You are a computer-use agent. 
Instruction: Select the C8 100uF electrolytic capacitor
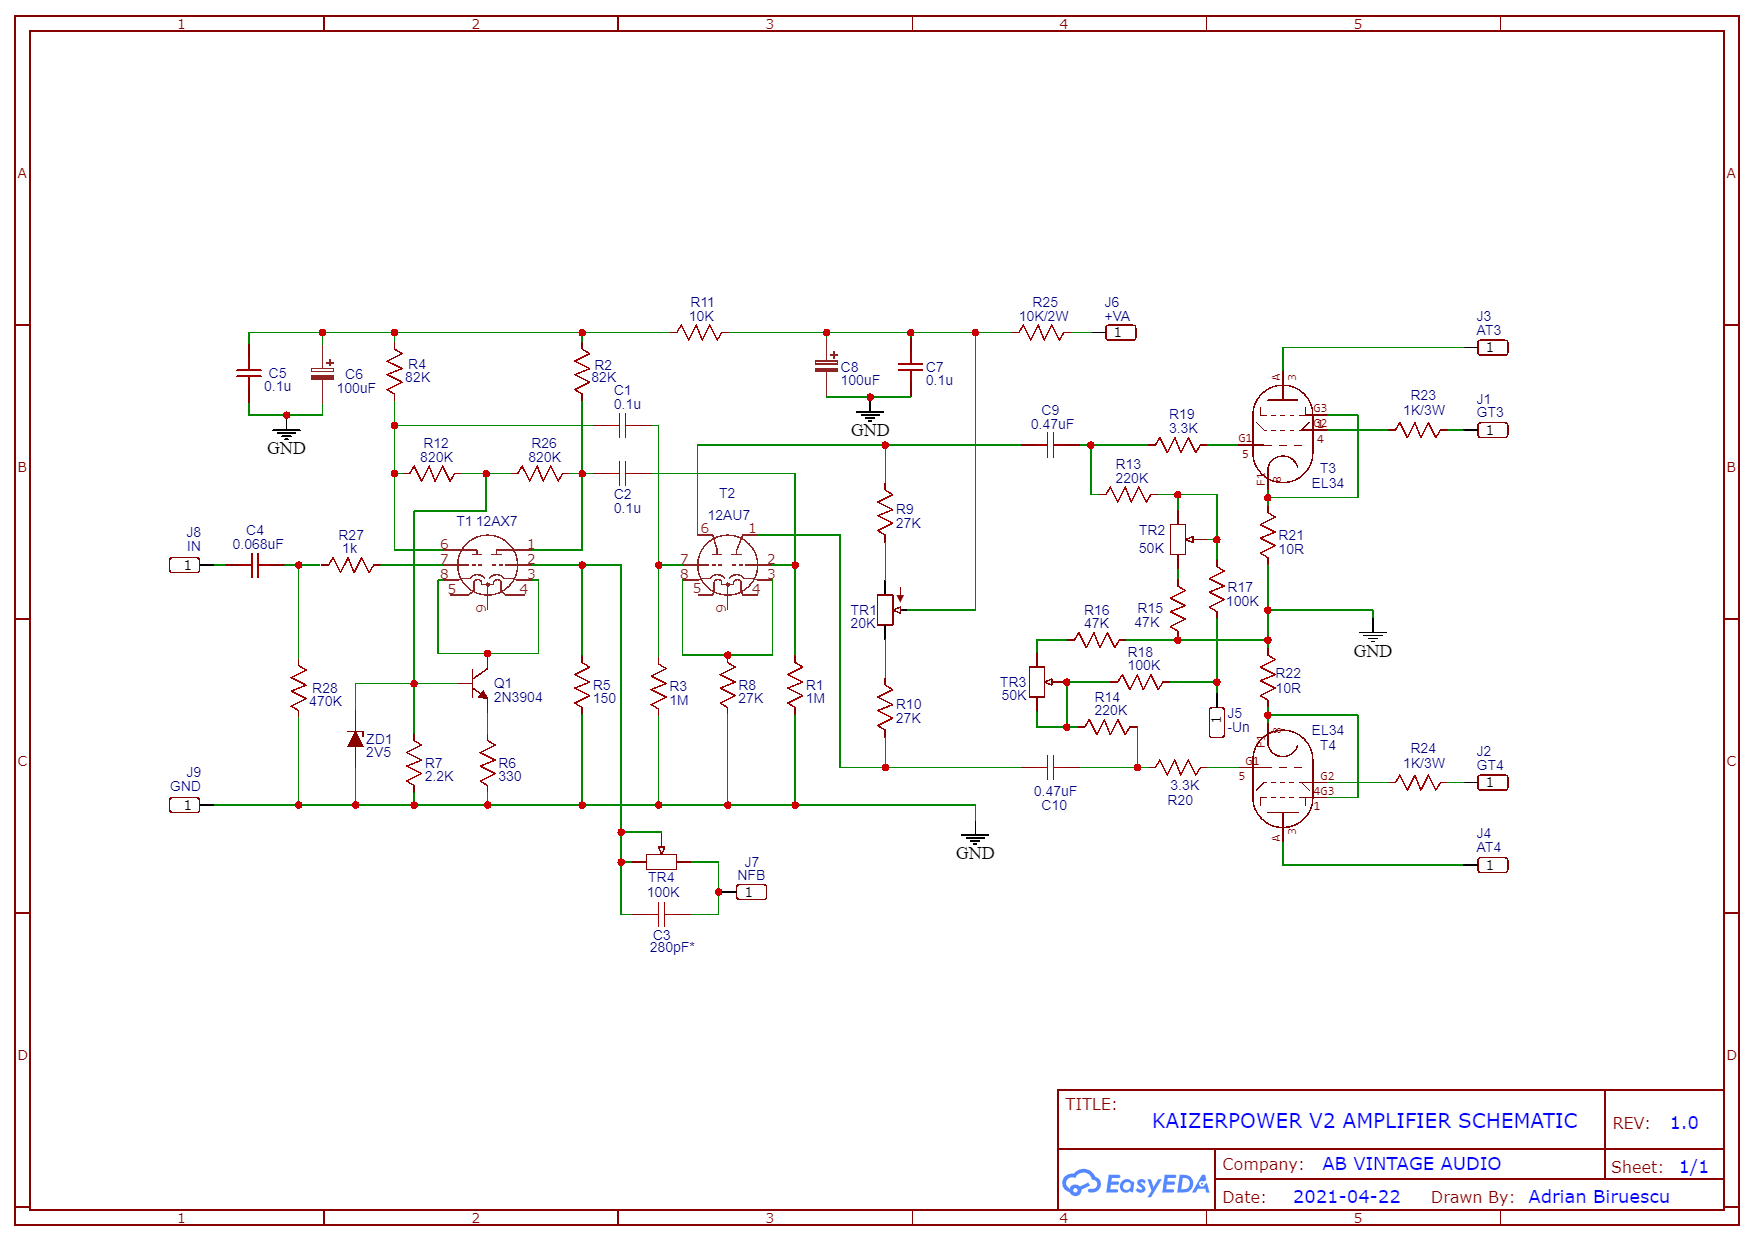point(826,364)
